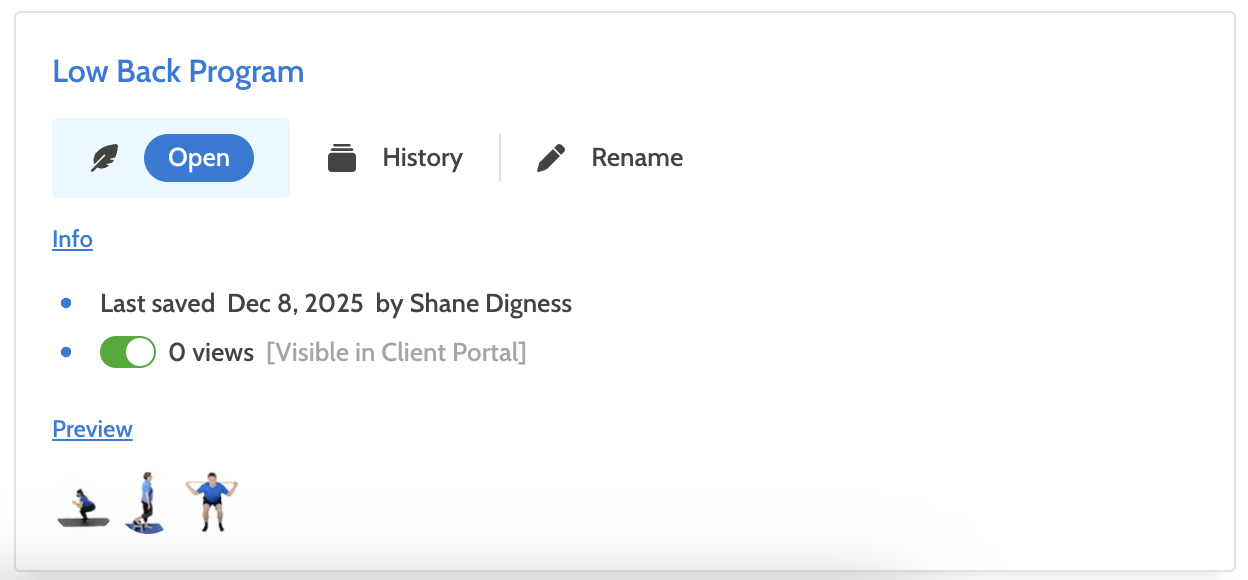Image resolution: width=1248 pixels, height=580 pixels.
Task: Click the bullet beside the views toggle
Action: (x=66, y=352)
